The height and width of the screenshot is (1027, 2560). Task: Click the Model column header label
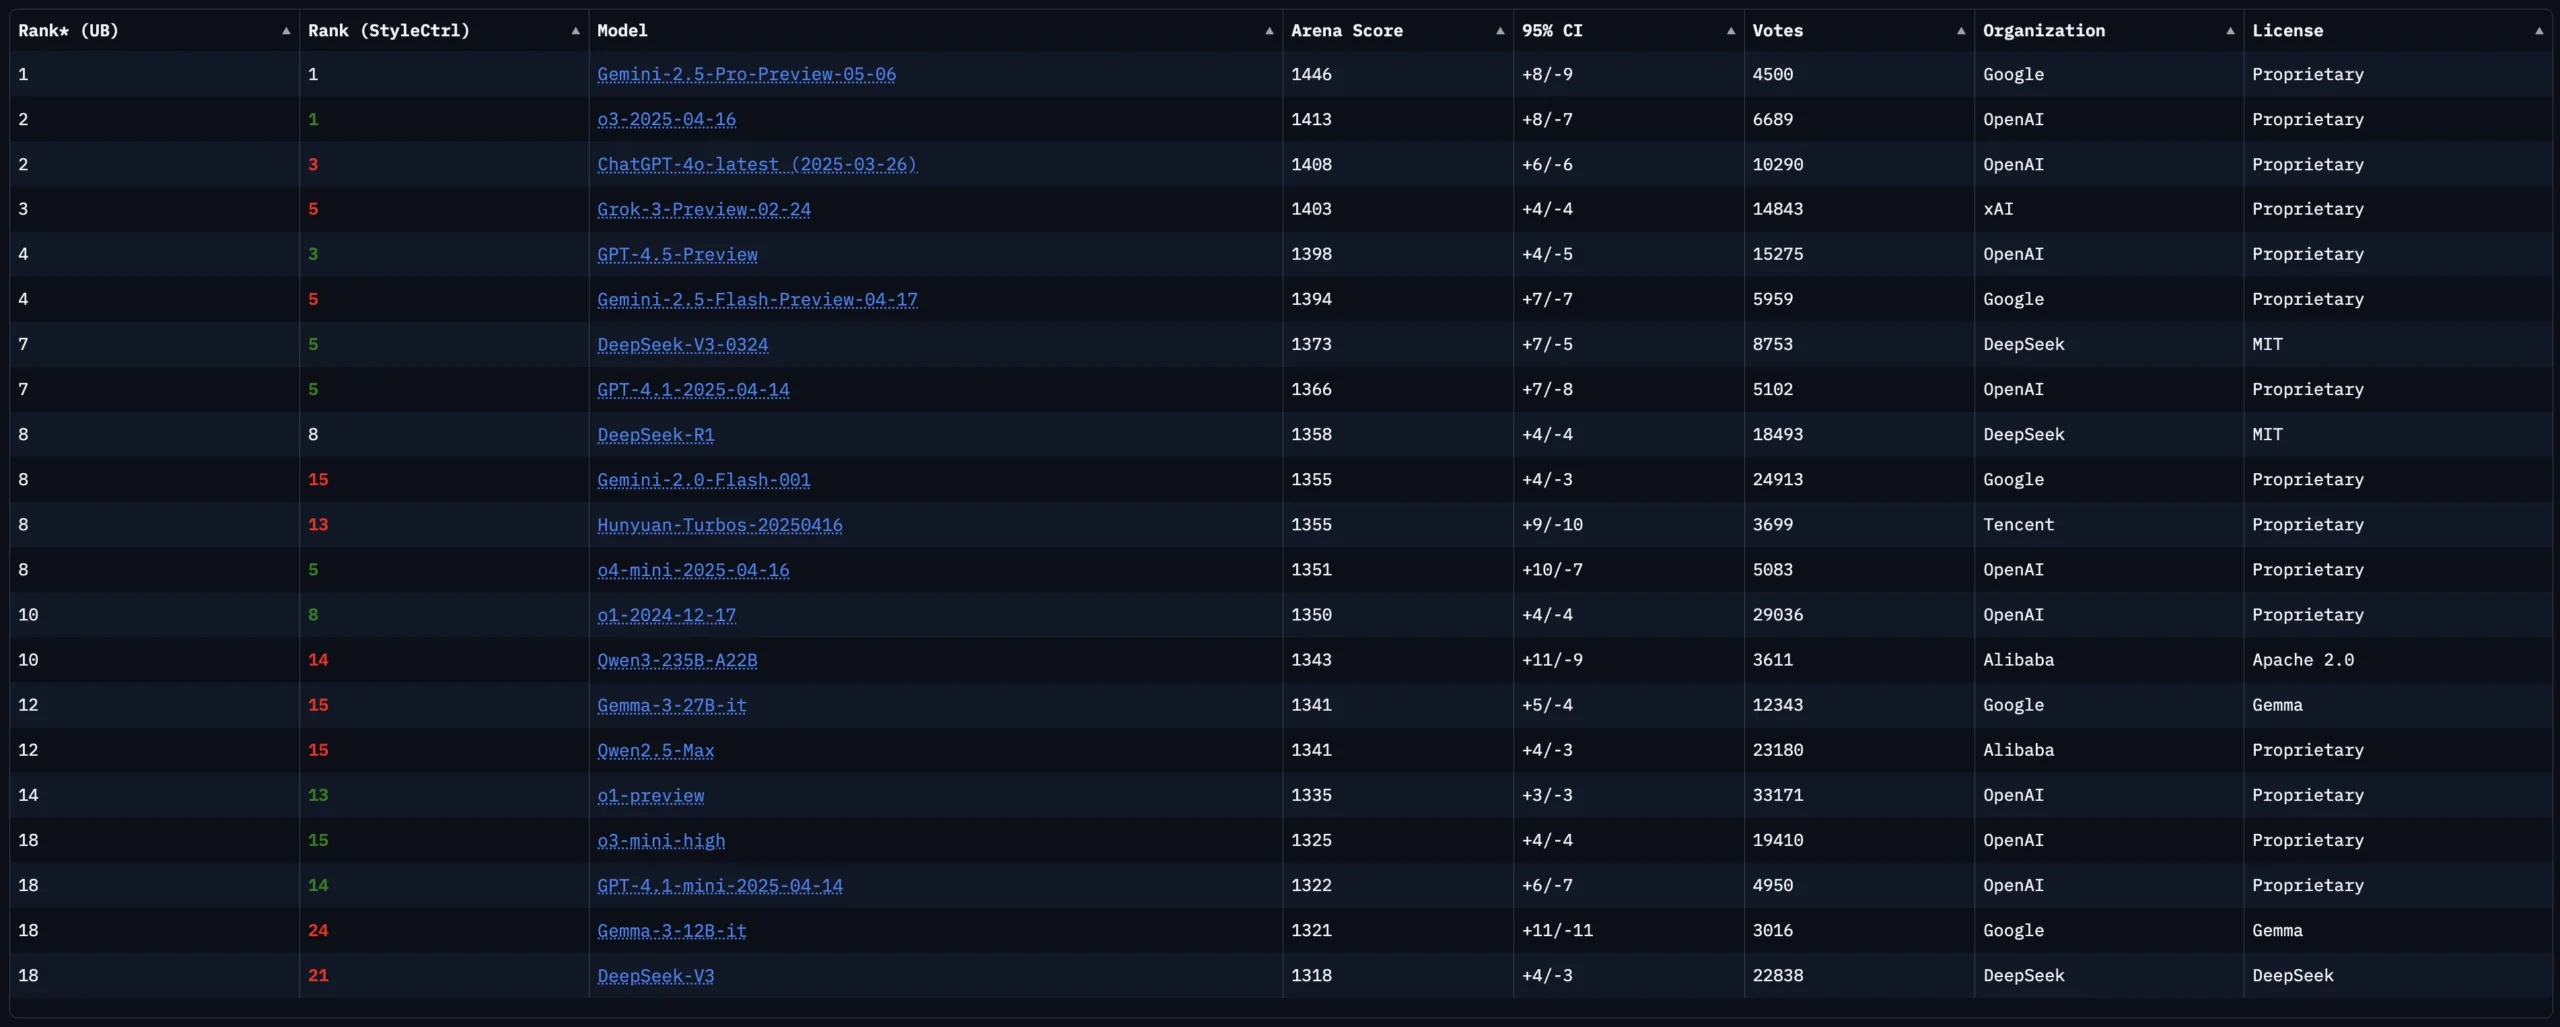coord(622,31)
